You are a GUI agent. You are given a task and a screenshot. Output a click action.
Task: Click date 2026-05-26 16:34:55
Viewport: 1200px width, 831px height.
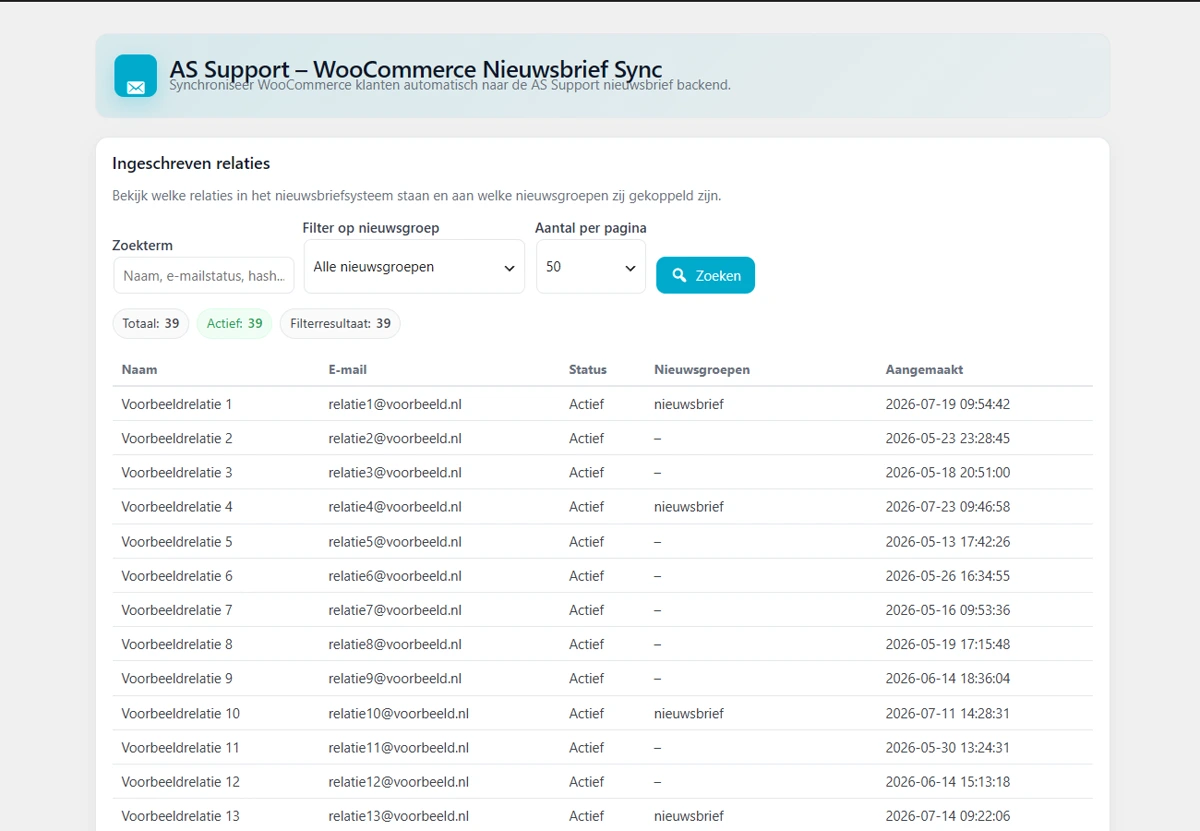click(x=948, y=575)
